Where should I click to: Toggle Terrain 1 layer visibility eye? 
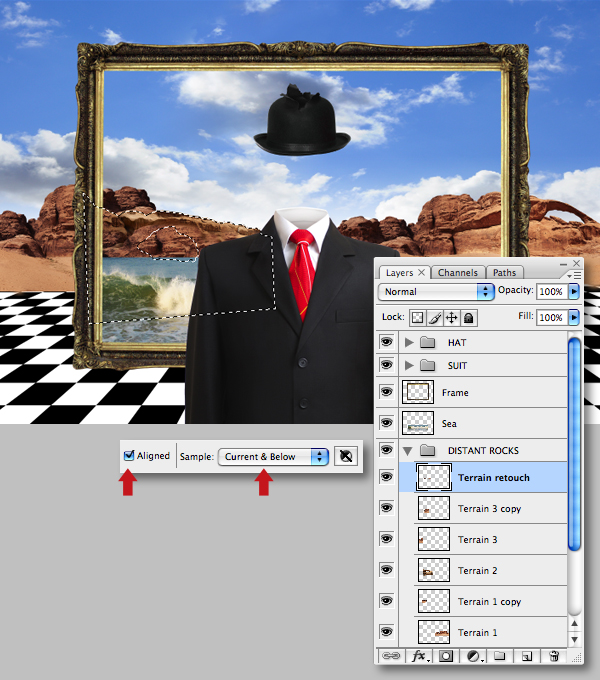tap(386, 631)
